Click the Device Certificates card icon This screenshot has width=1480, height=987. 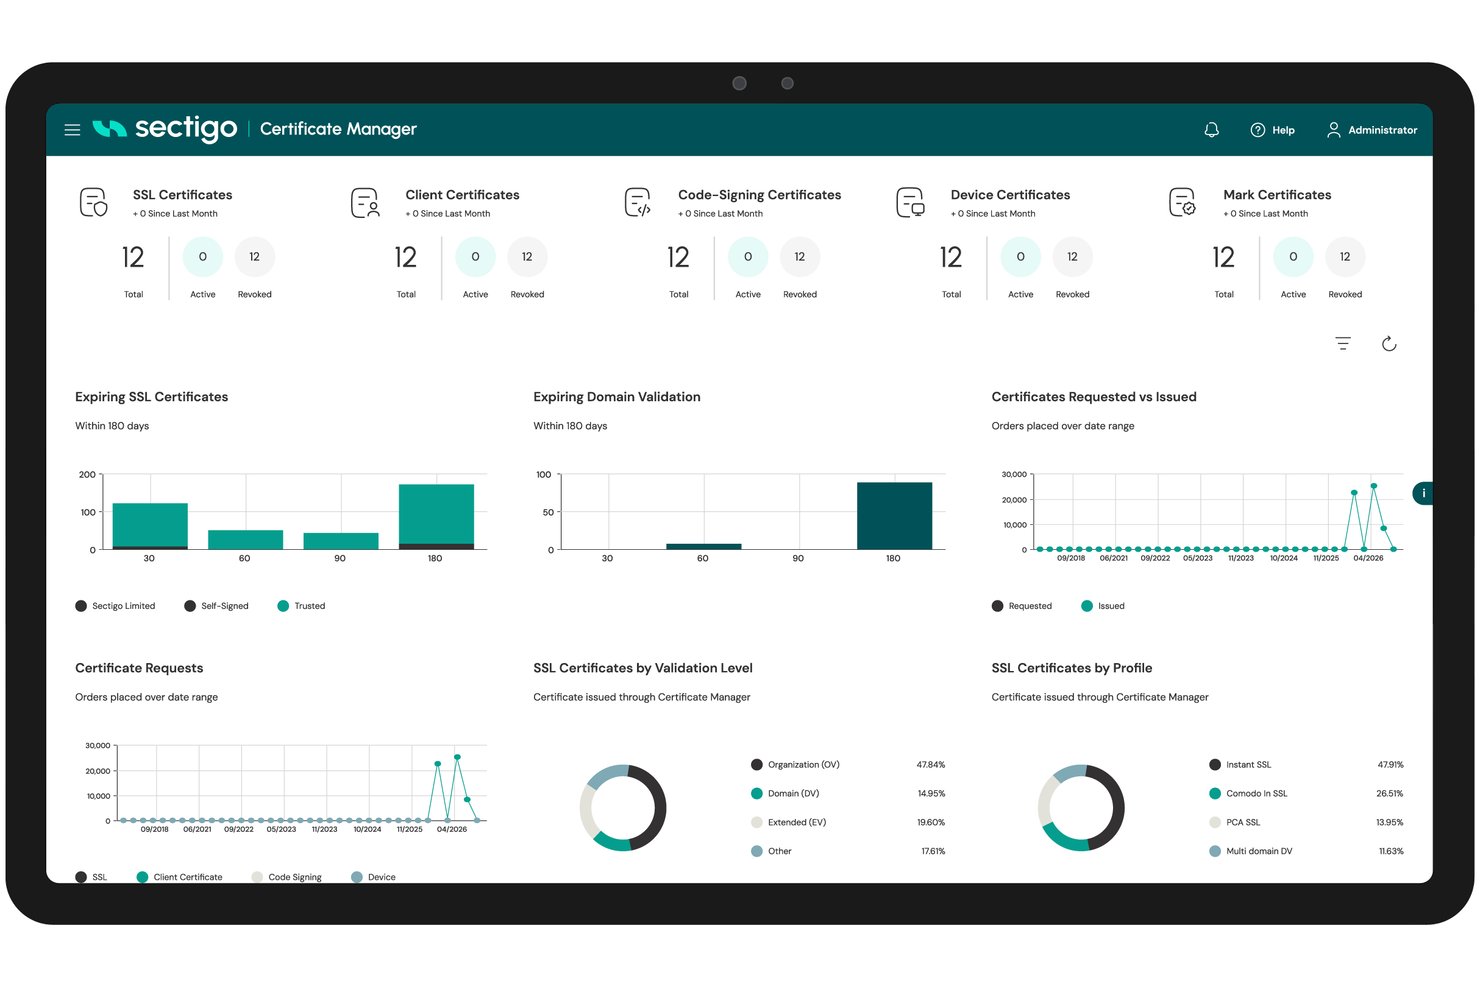click(x=911, y=202)
